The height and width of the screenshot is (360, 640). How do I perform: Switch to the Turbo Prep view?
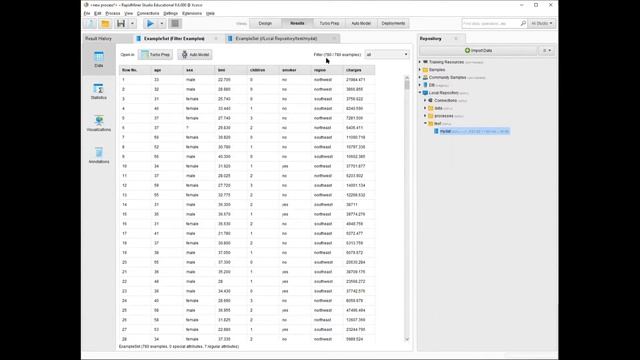(329, 23)
